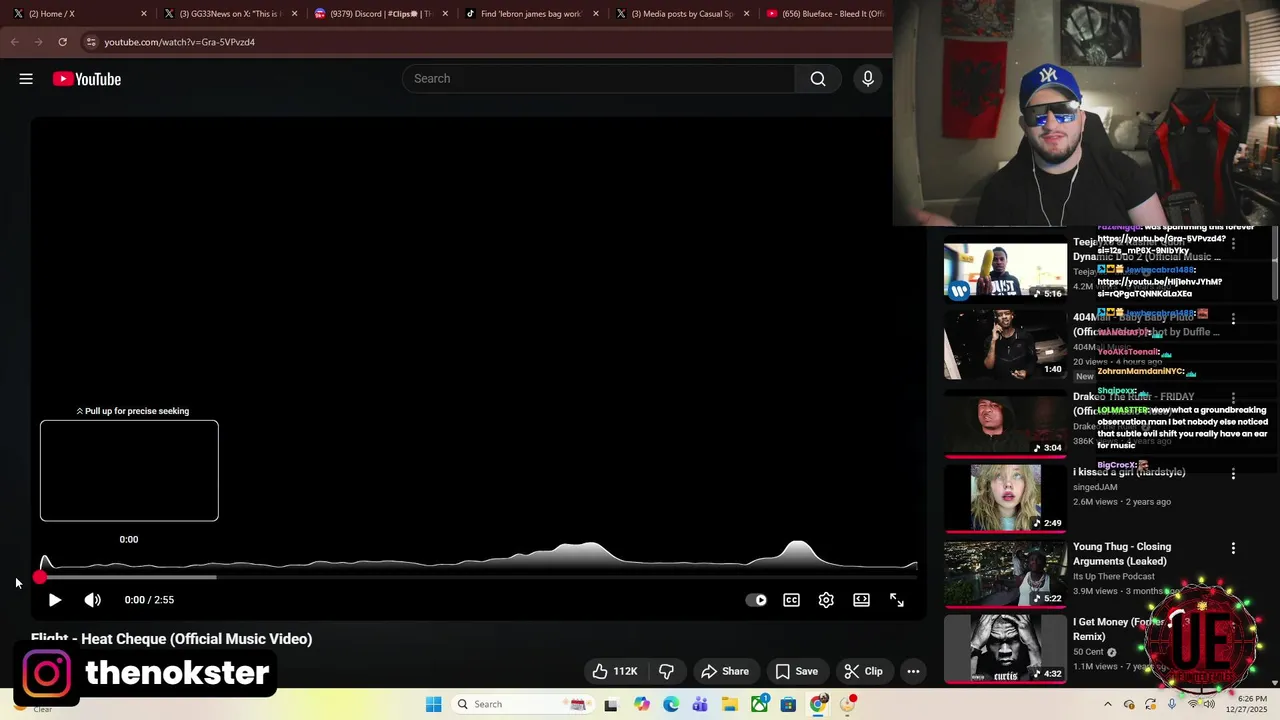Reload the YouTube page

coord(62,42)
